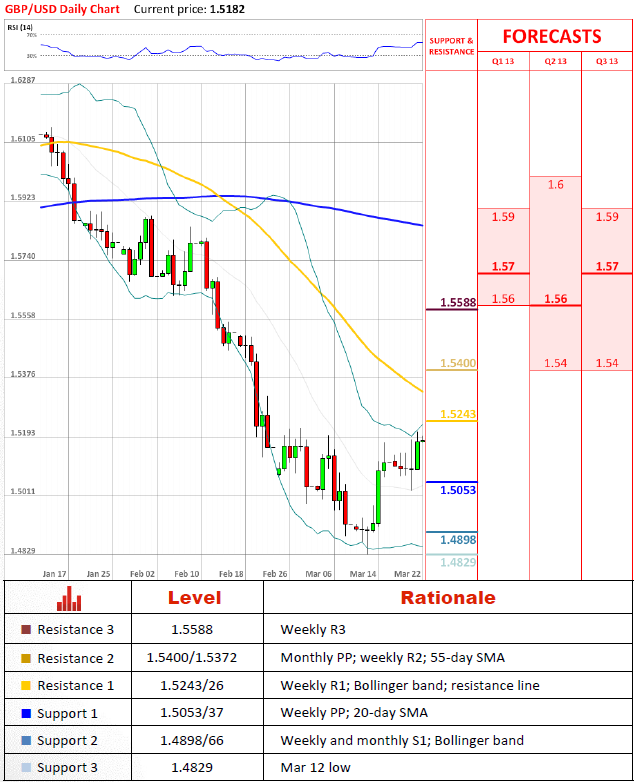Click the latest green candlestick at Mar 22

coord(418,455)
